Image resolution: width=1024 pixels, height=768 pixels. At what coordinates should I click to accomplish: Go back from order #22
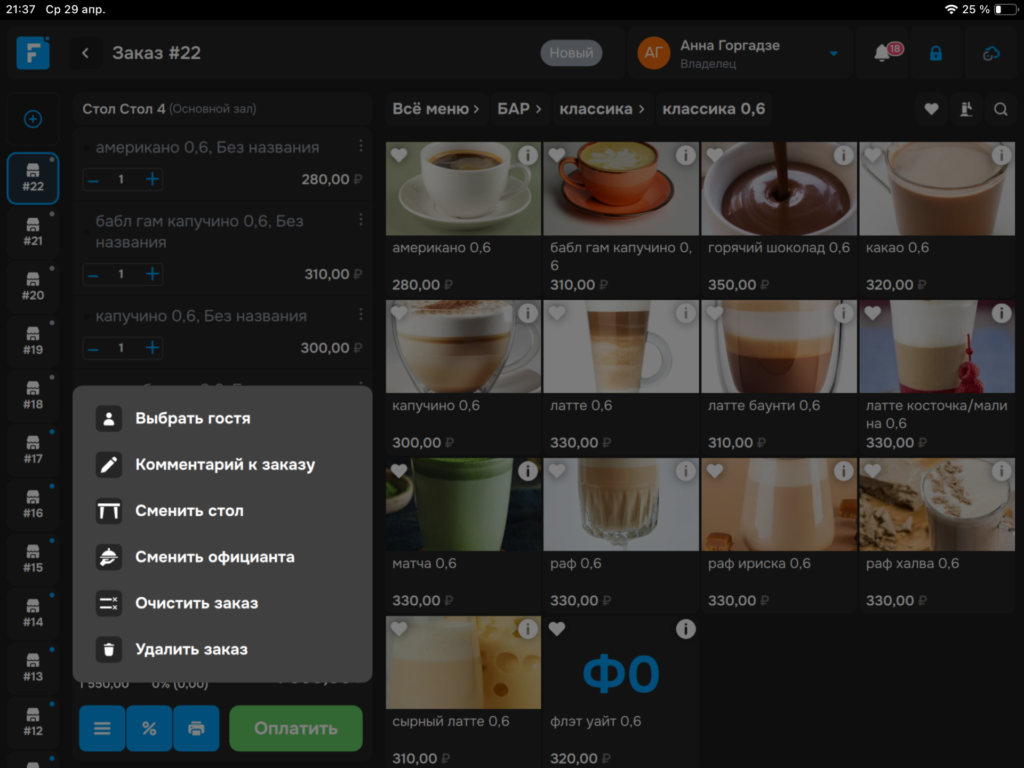pyautogui.click(x=86, y=53)
